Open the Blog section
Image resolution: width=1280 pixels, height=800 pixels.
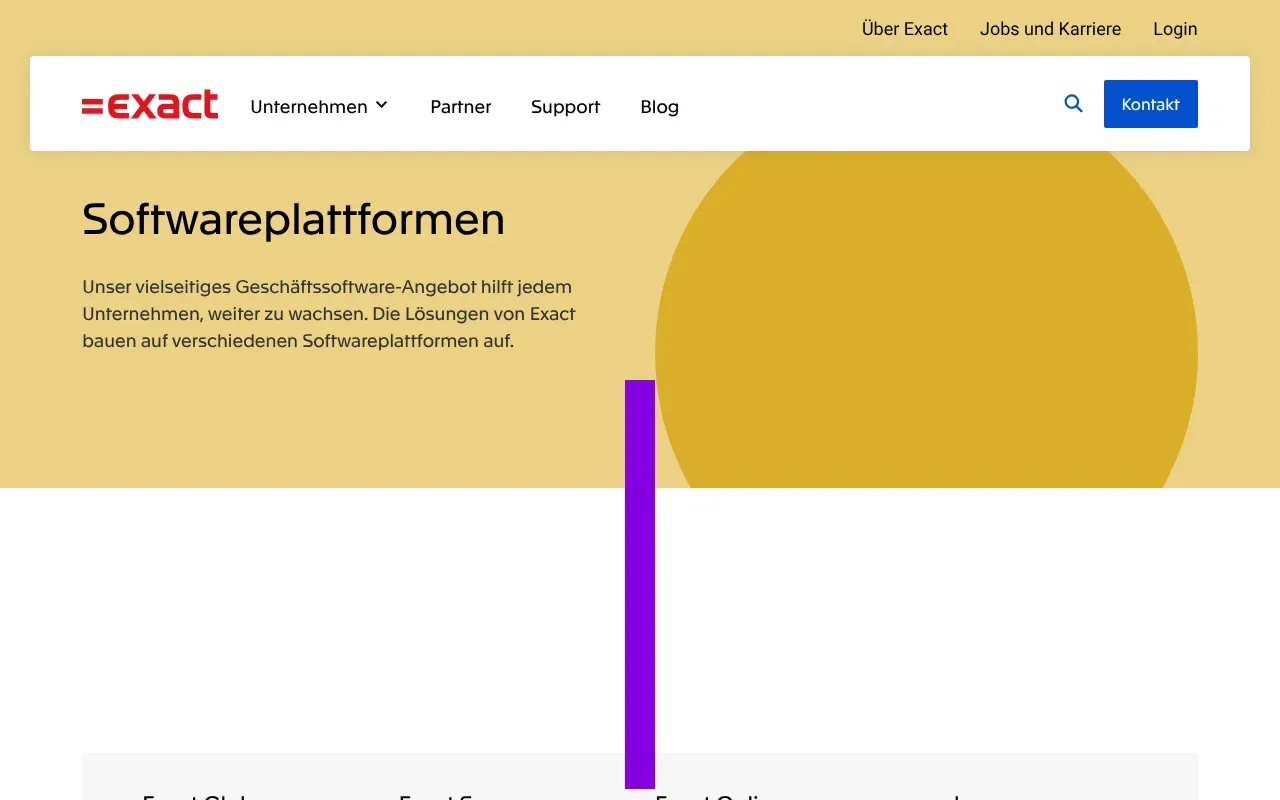(x=659, y=107)
